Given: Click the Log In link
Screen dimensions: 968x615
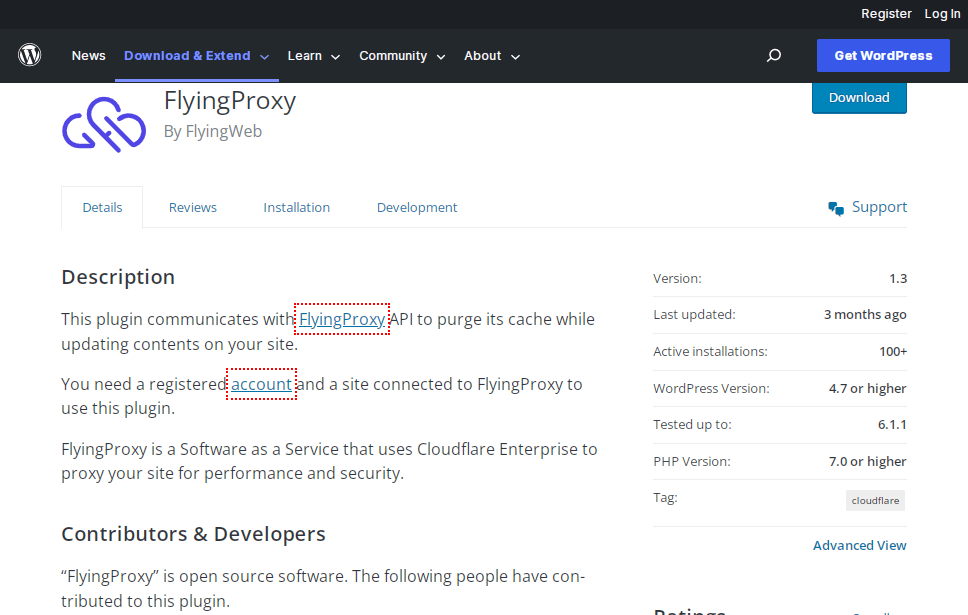Looking at the screenshot, I should pyautogui.click(x=942, y=14).
